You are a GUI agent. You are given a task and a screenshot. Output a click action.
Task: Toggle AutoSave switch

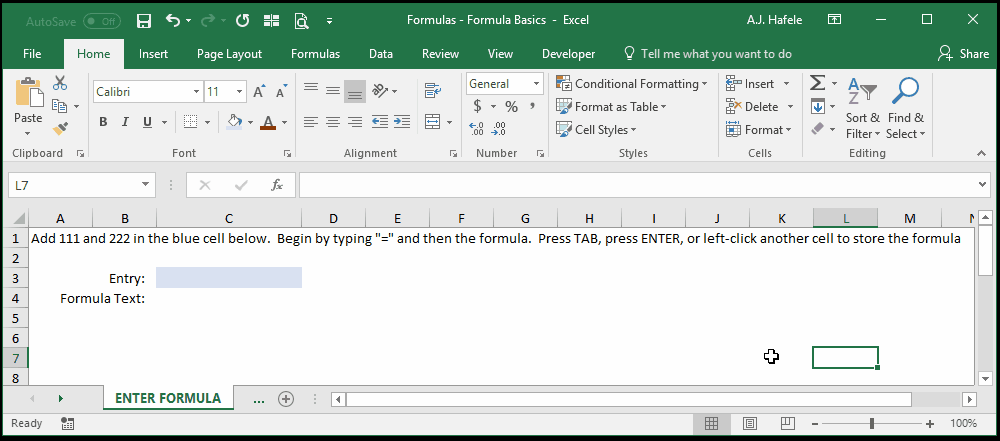tap(102, 21)
